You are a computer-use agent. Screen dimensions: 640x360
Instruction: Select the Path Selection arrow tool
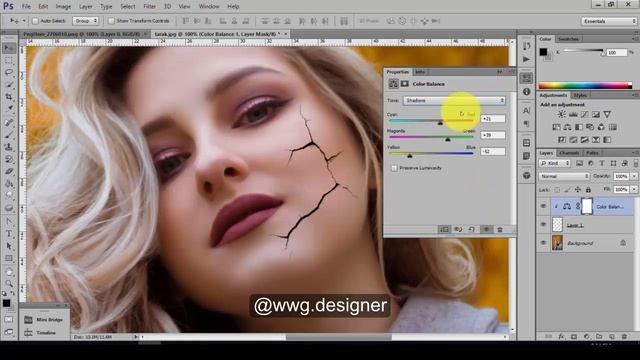click(9, 246)
